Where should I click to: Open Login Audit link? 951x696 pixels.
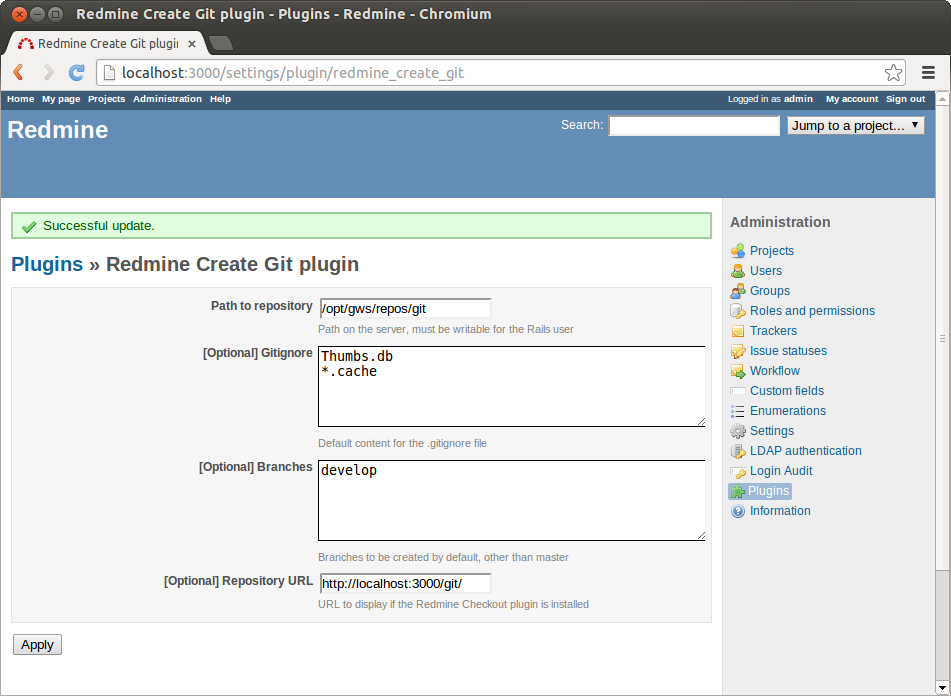pyautogui.click(x=781, y=470)
